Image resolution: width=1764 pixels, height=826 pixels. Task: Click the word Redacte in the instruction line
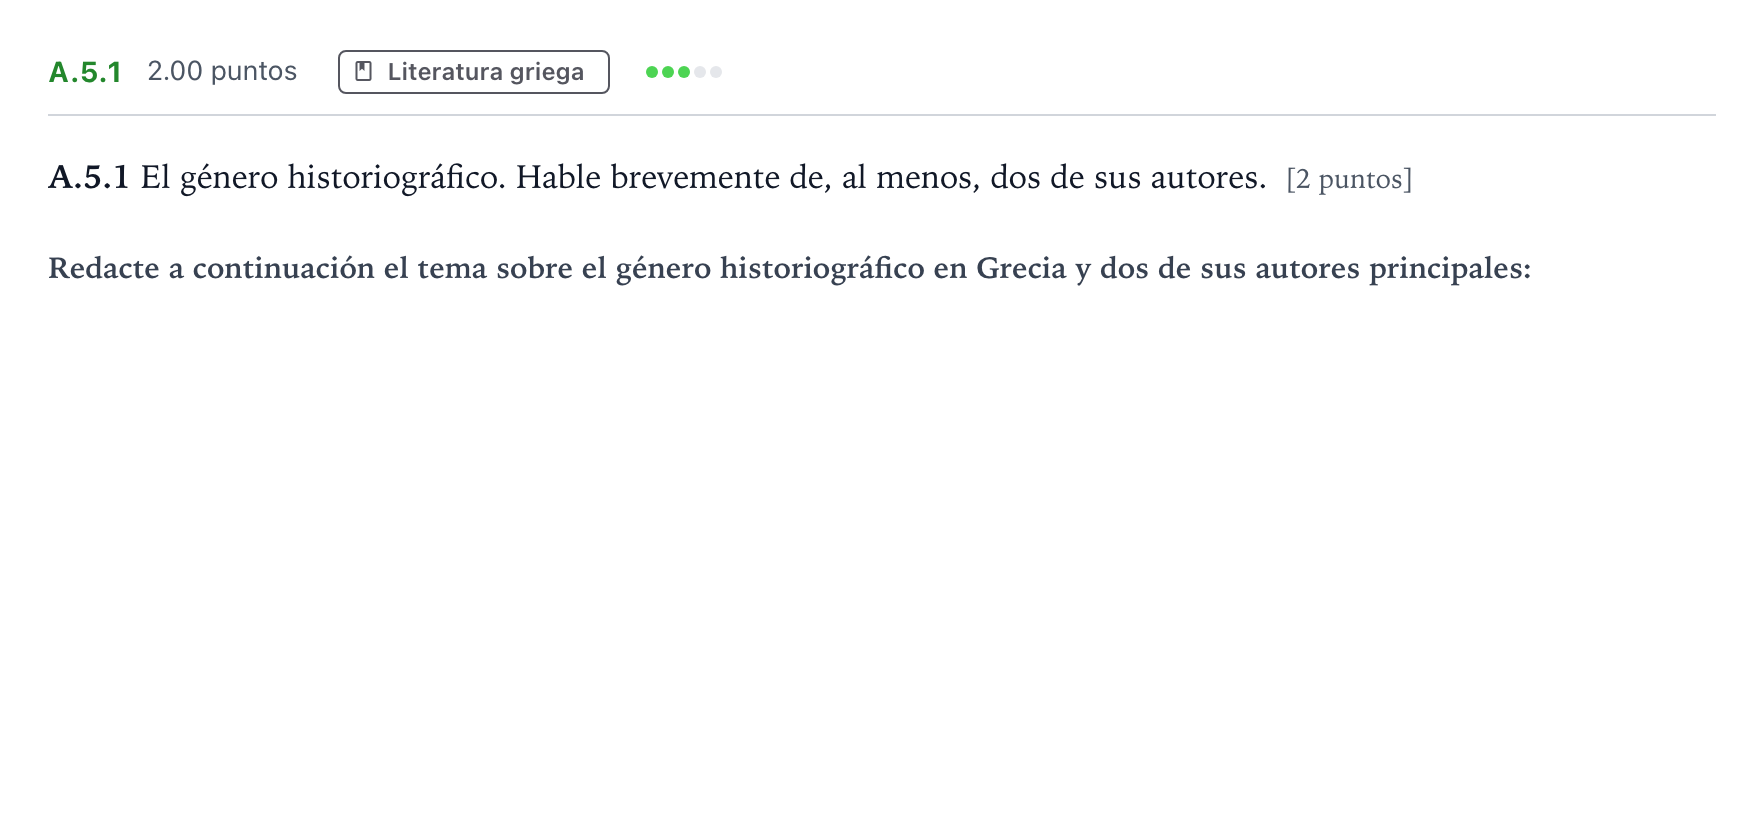tap(104, 268)
